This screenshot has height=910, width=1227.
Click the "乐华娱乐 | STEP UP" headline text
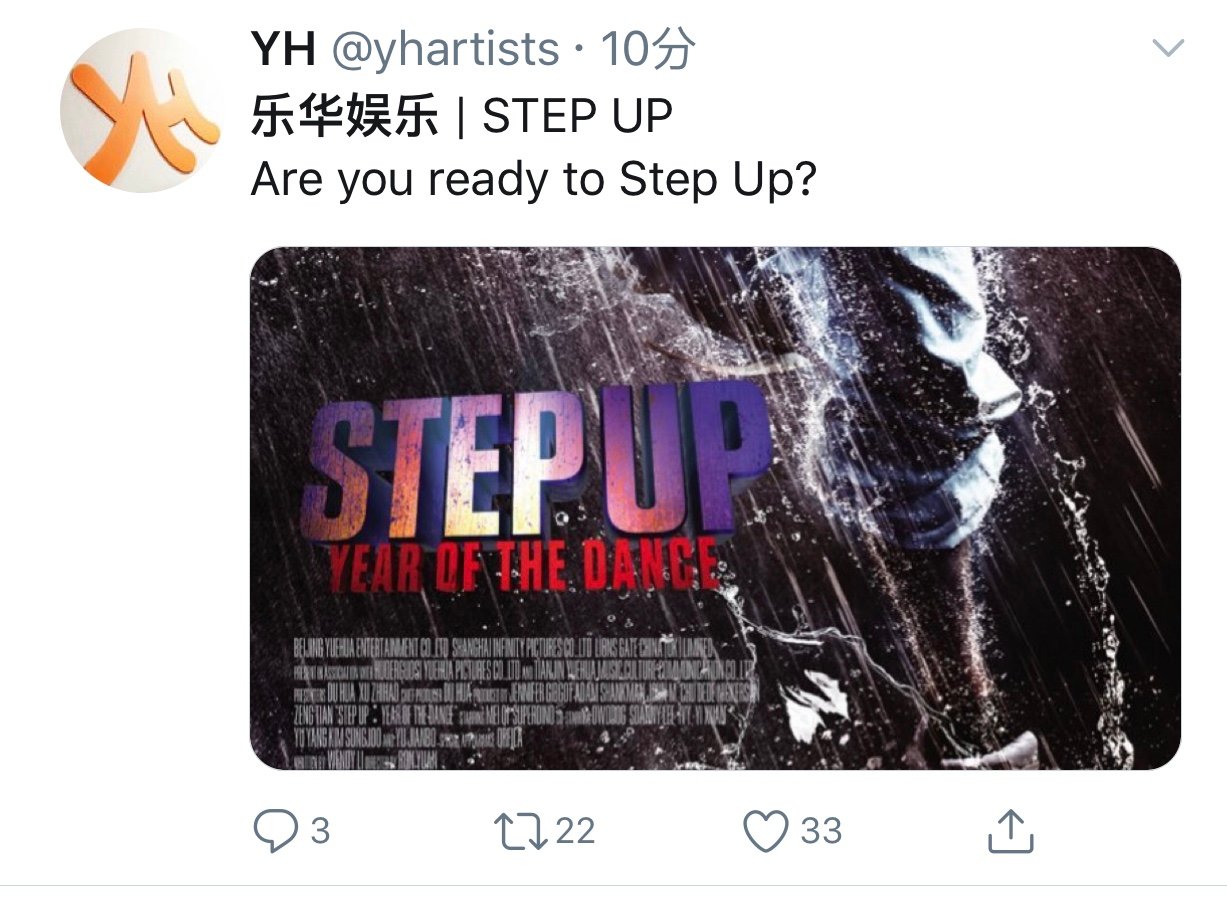click(461, 116)
